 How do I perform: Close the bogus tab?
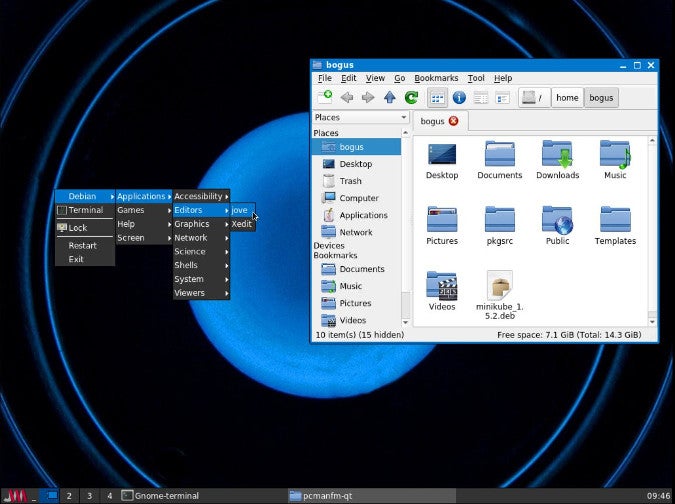[453, 121]
